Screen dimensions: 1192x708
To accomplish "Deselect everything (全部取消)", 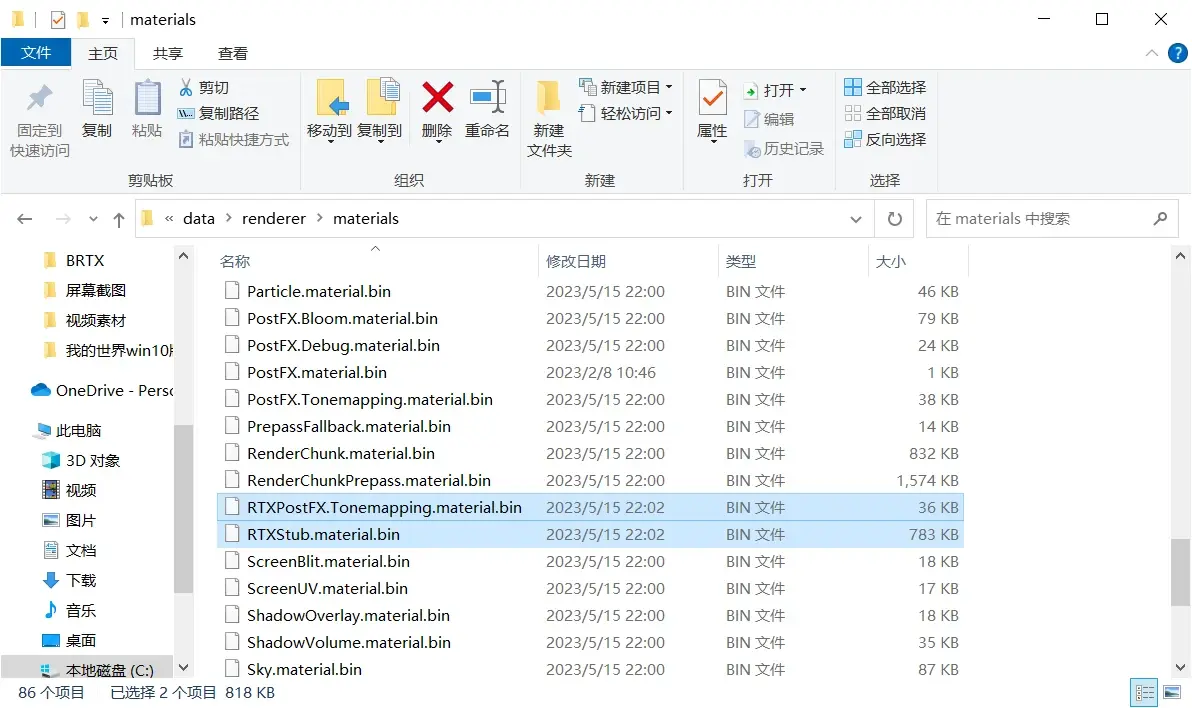I will click(885, 113).
